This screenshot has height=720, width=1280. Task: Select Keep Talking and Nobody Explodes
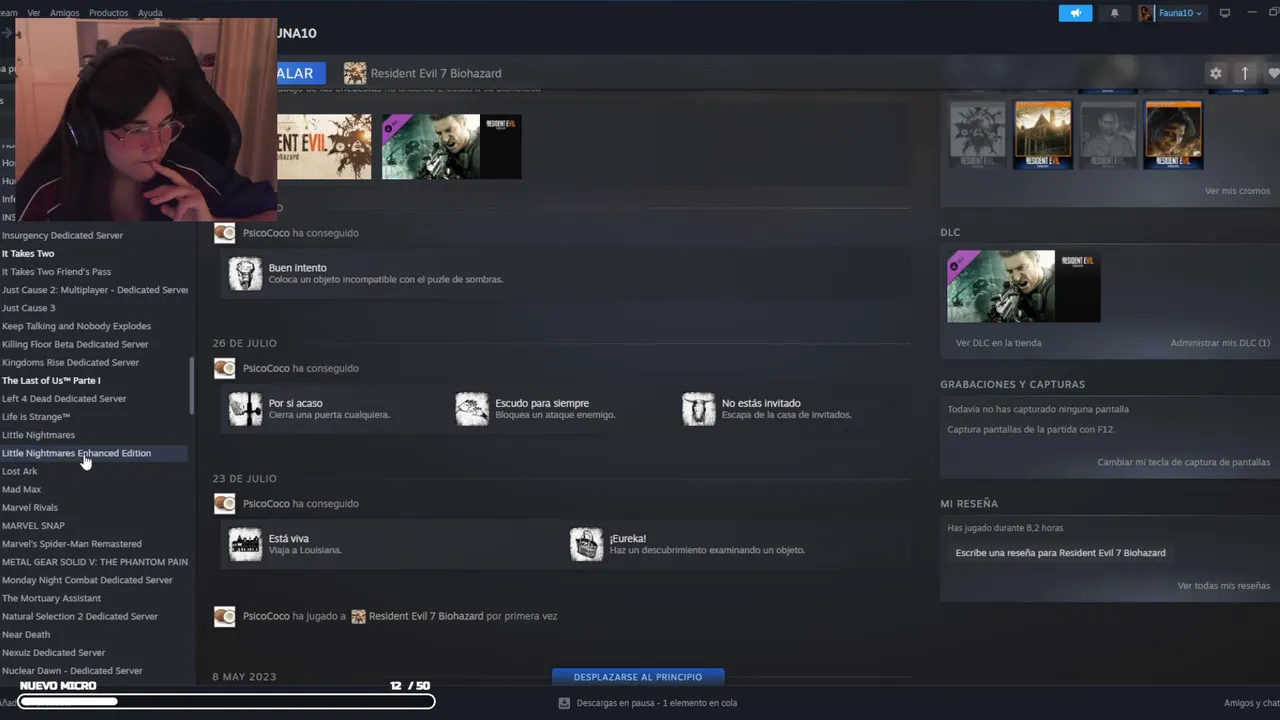coord(76,326)
